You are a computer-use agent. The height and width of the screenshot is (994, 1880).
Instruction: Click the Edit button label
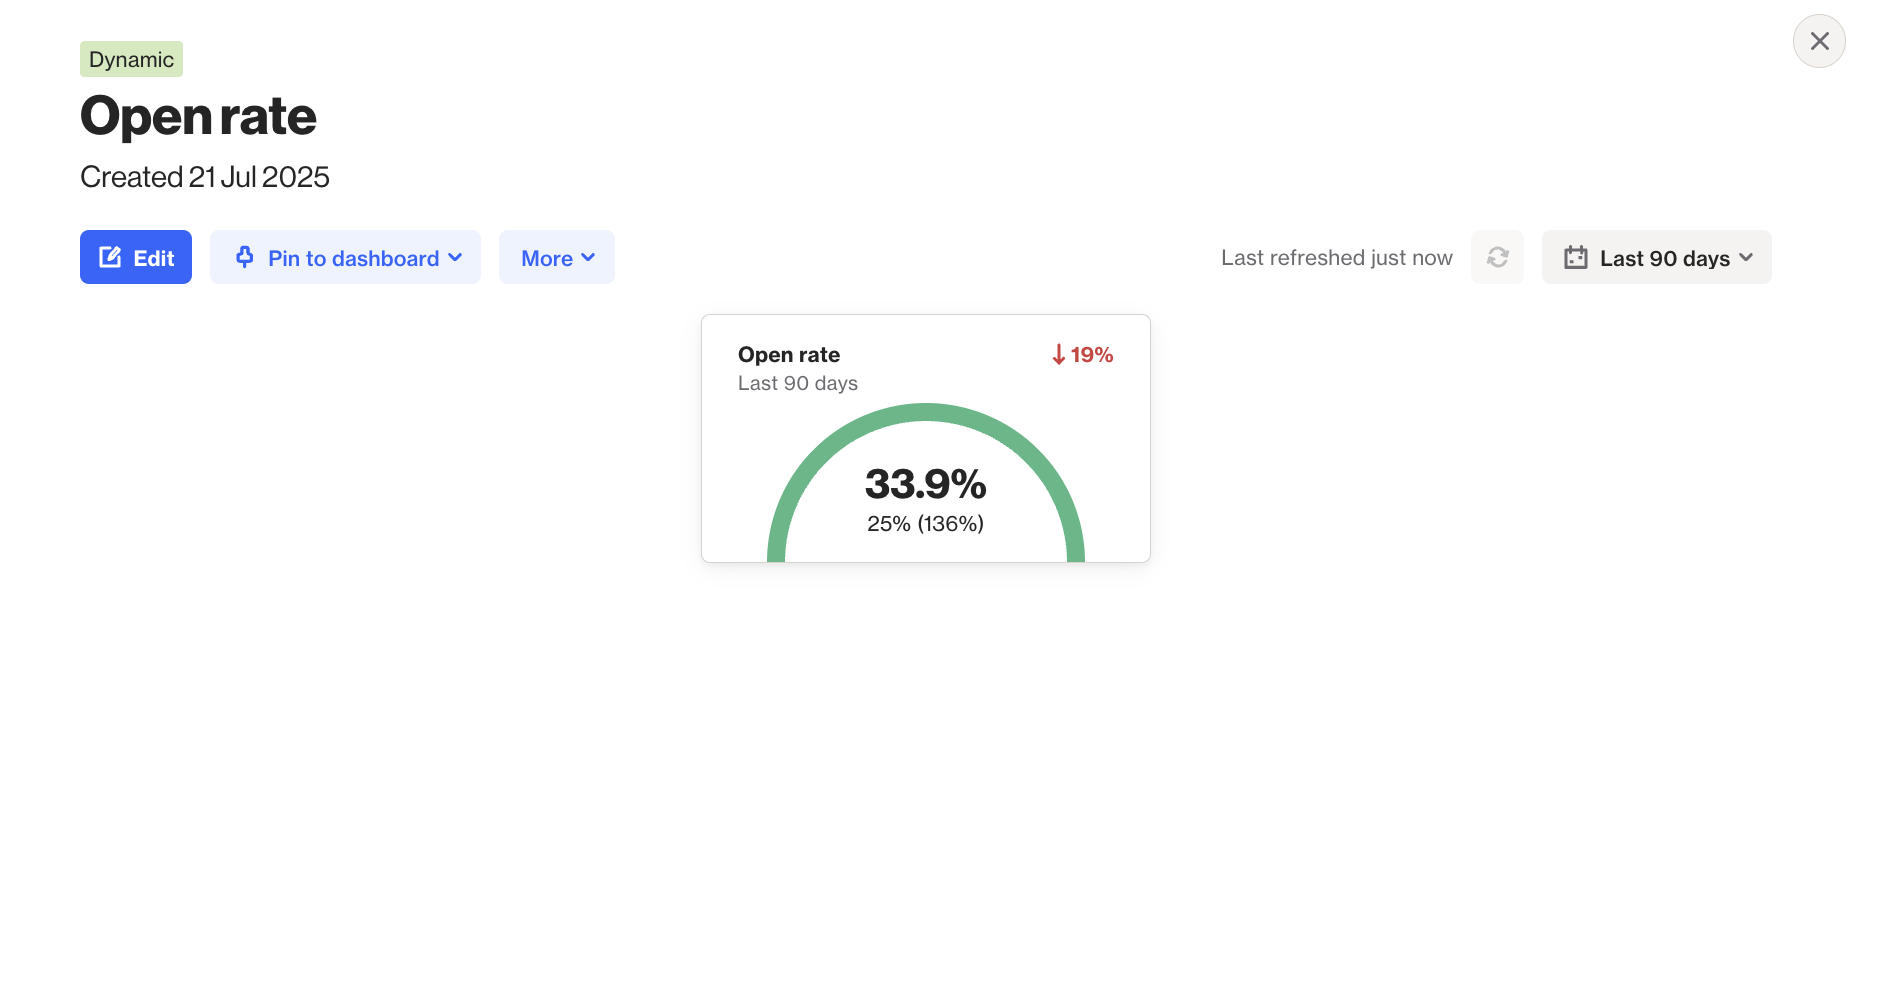pos(154,258)
